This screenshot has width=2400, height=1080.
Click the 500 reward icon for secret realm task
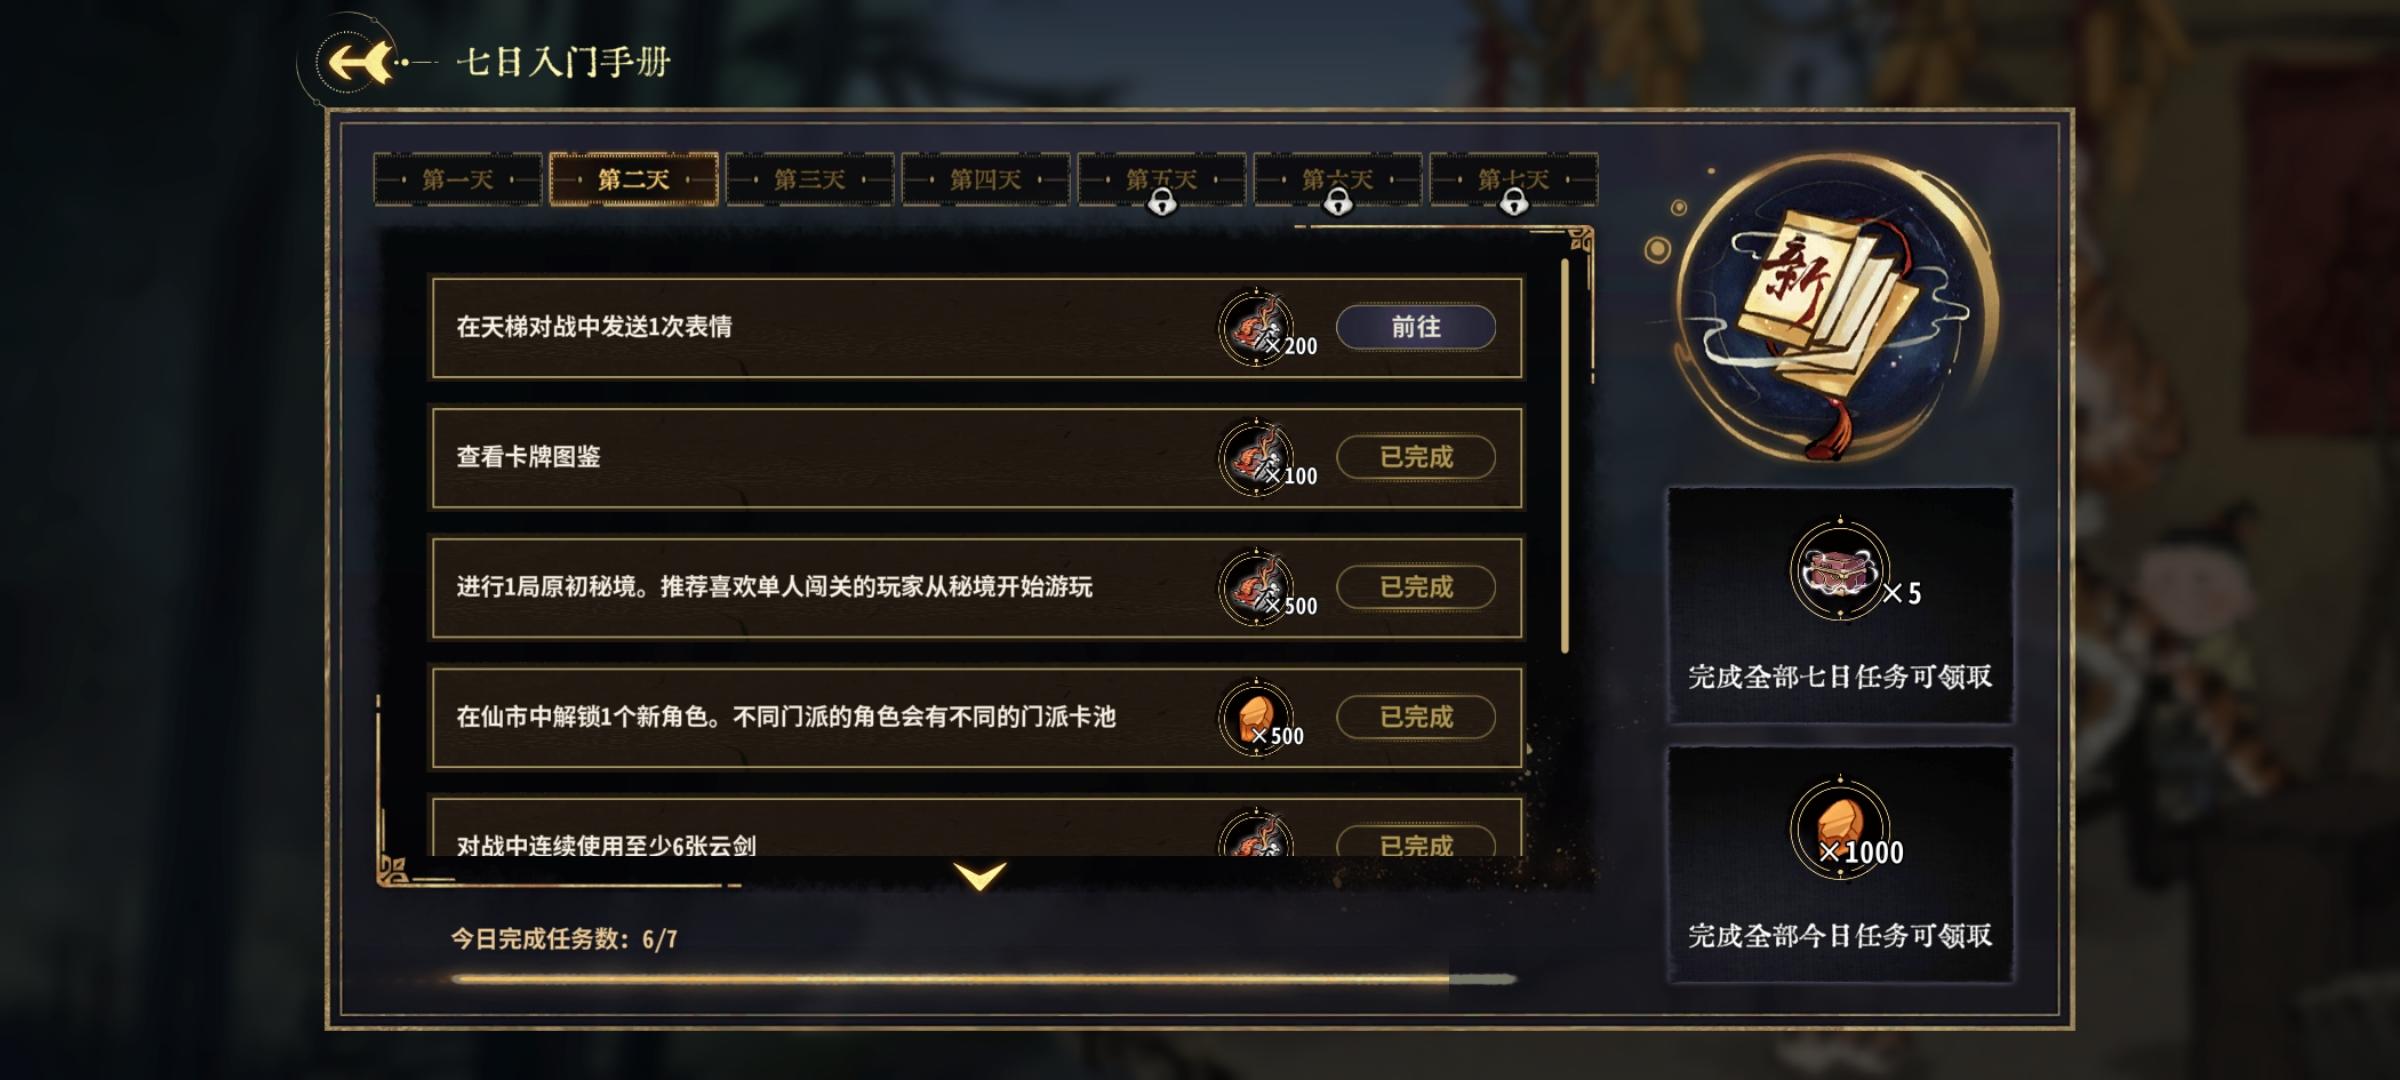point(1256,587)
